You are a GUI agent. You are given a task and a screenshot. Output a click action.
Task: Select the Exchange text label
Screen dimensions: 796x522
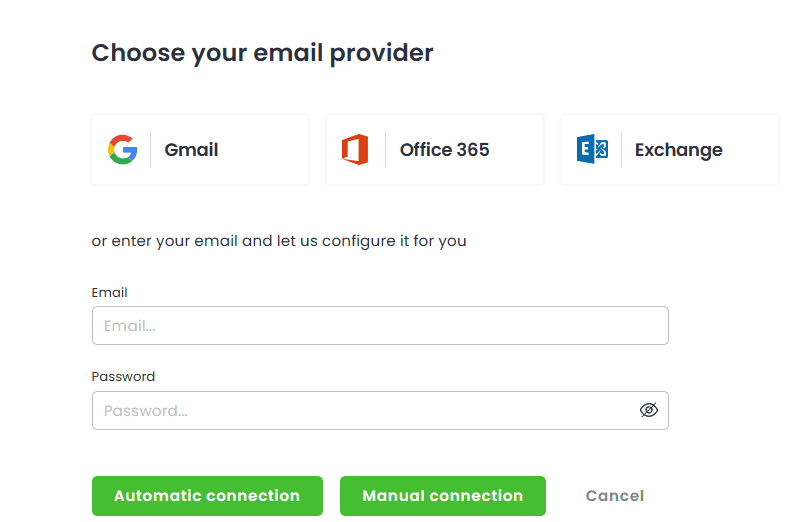coord(678,150)
